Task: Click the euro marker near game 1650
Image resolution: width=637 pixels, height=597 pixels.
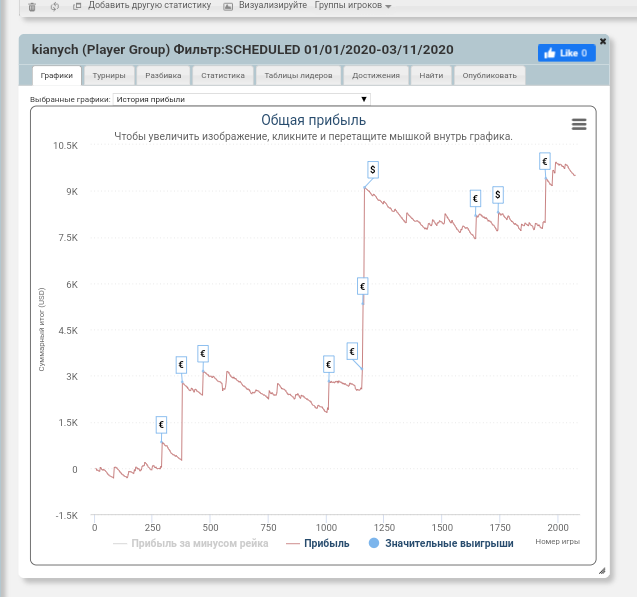Action: pos(475,199)
